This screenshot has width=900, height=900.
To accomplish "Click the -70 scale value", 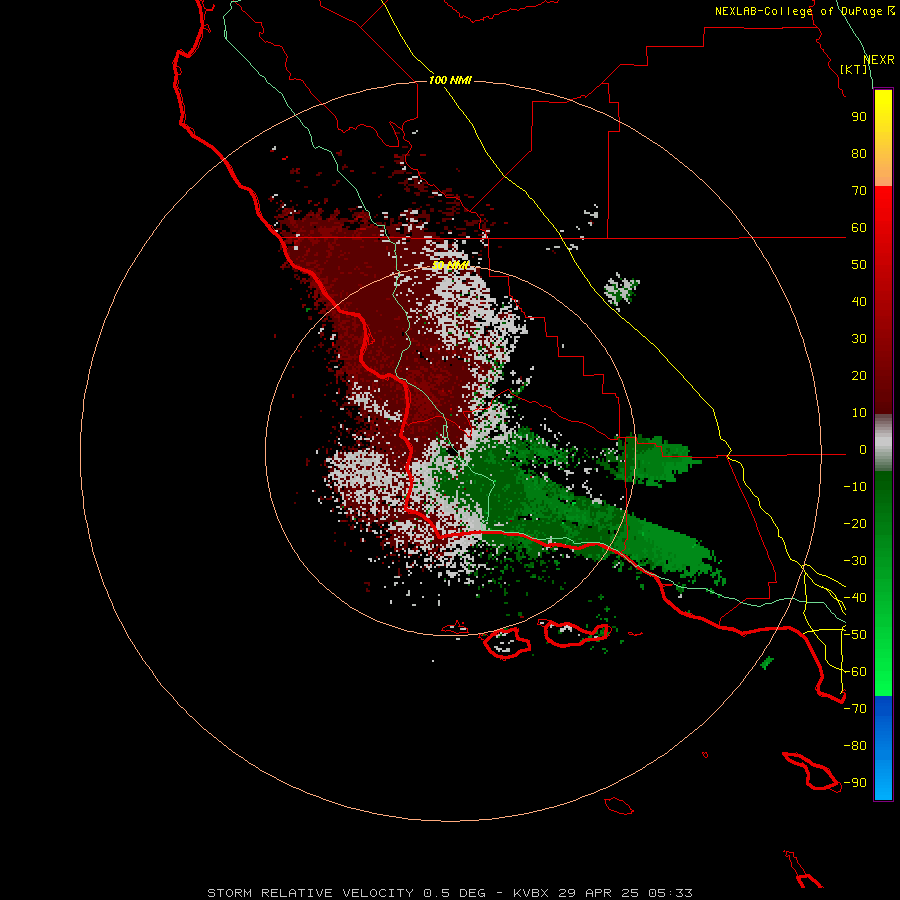I will (x=855, y=709).
